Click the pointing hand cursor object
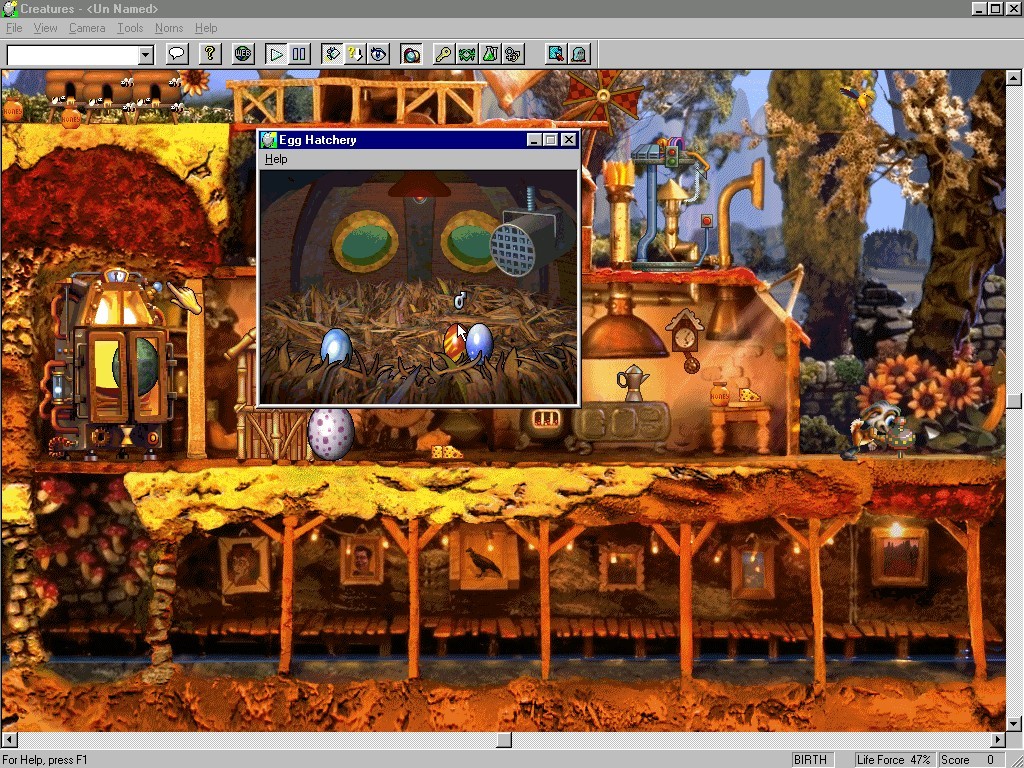This screenshot has width=1024, height=768. coord(184,298)
